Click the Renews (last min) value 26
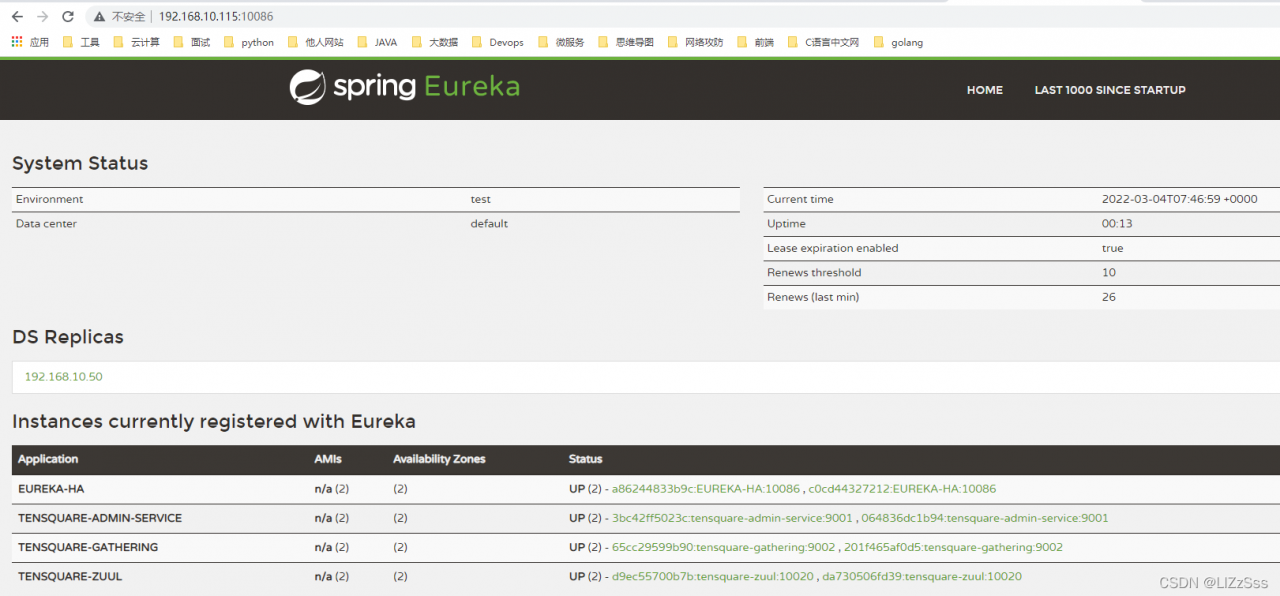This screenshot has height=596, width=1280. click(x=1109, y=297)
